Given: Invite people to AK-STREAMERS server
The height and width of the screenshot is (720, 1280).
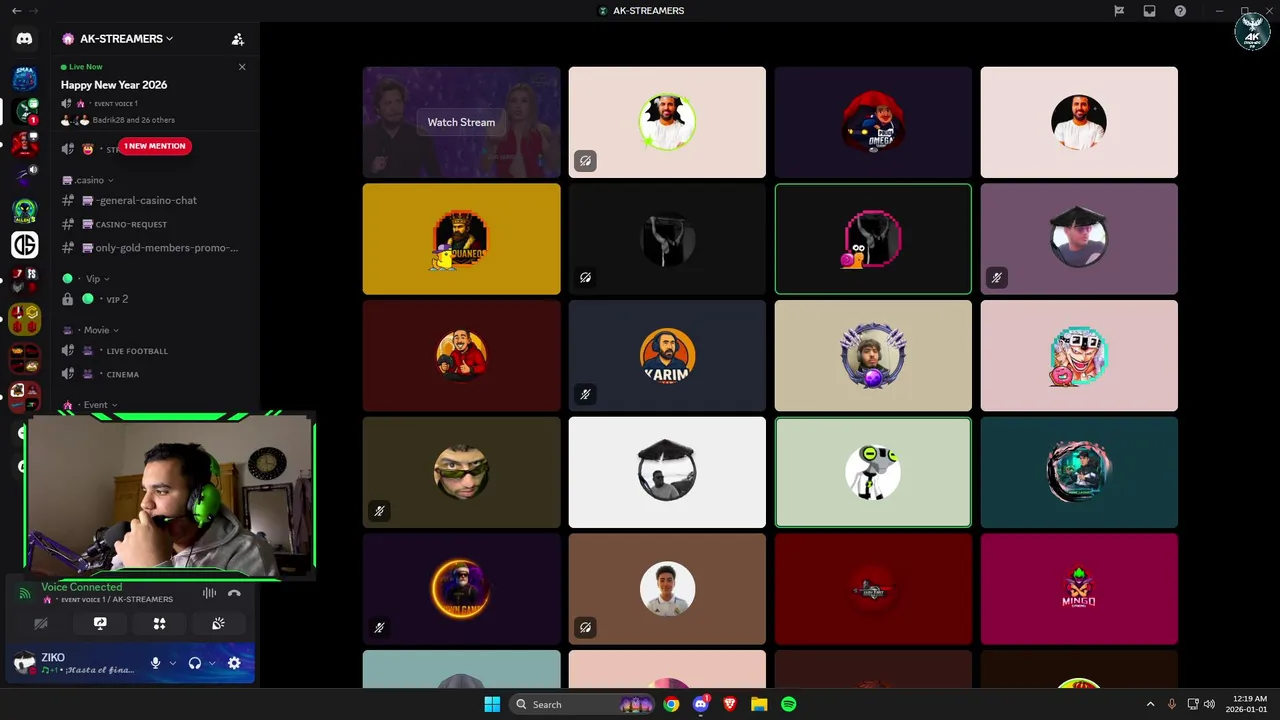Looking at the screenshot, I should (237, 39).
